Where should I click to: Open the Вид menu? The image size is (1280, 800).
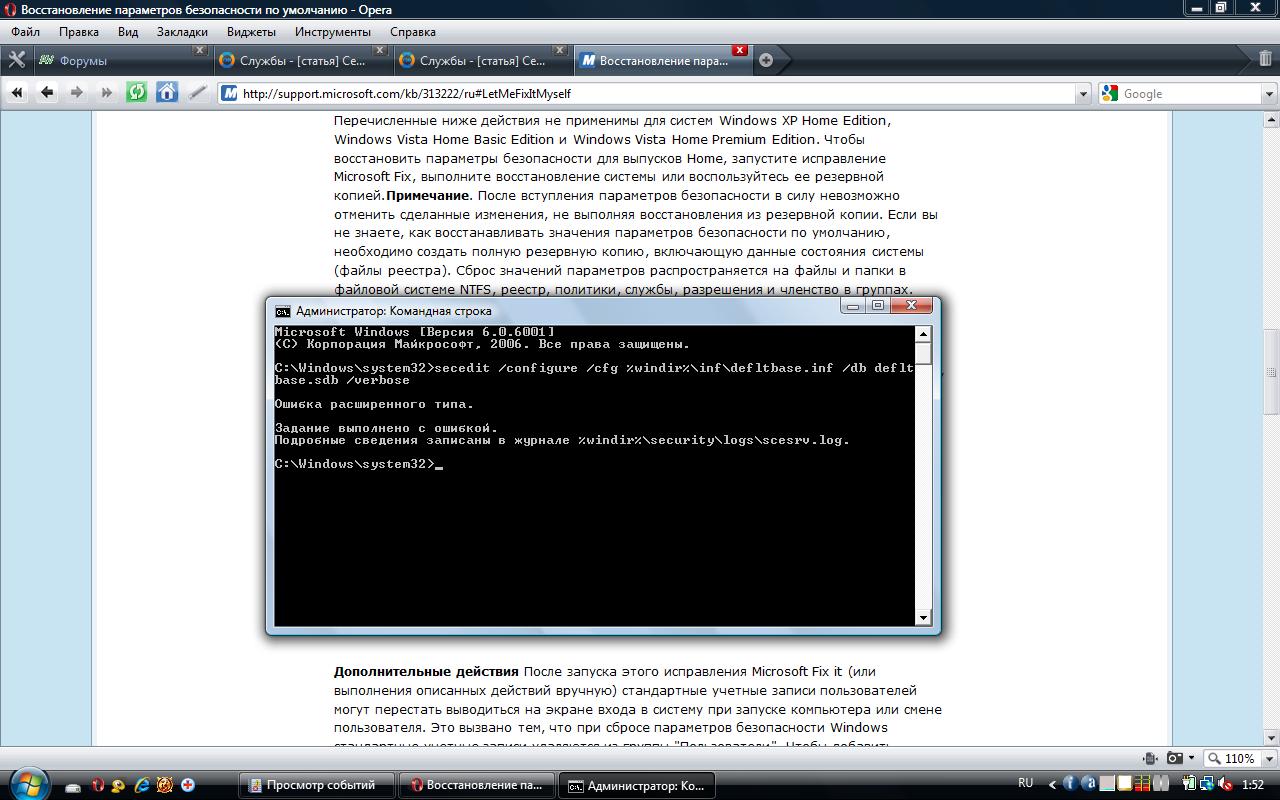tap(127, 32)
